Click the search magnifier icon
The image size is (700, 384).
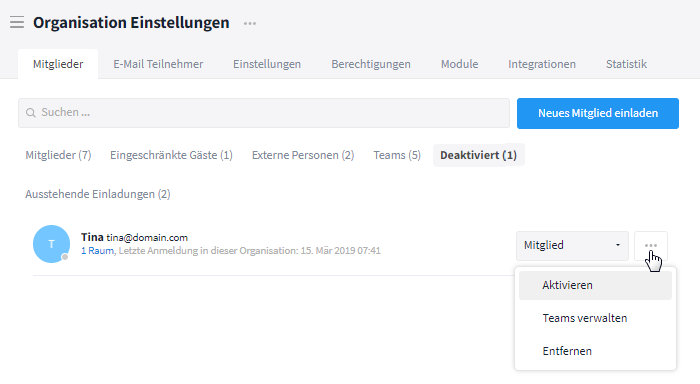(30, 113)
